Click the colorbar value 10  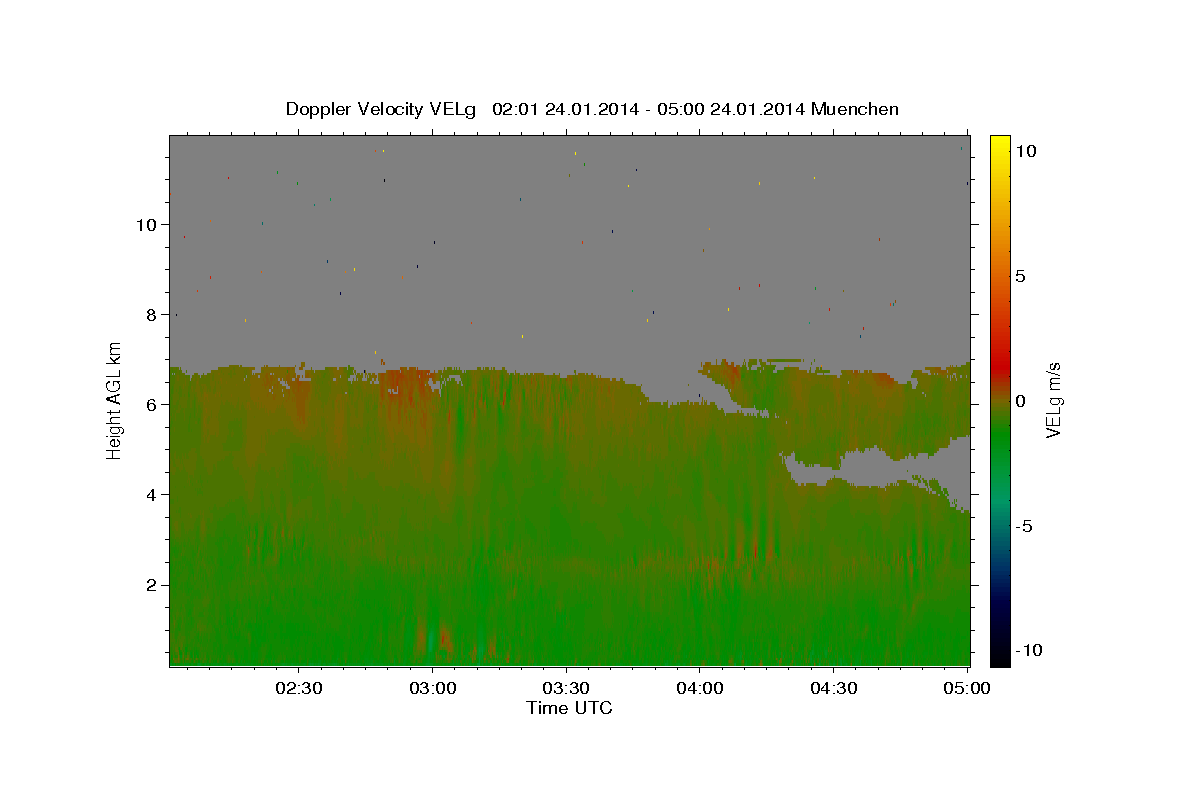point(1025,150)
